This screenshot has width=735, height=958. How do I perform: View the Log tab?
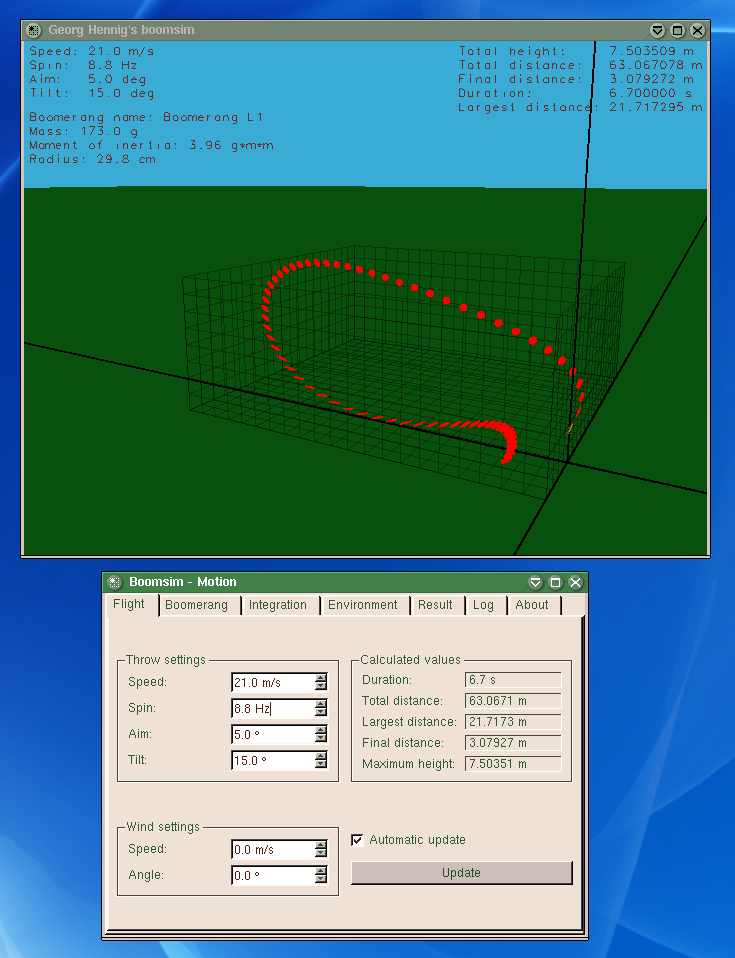coord(484,605)
